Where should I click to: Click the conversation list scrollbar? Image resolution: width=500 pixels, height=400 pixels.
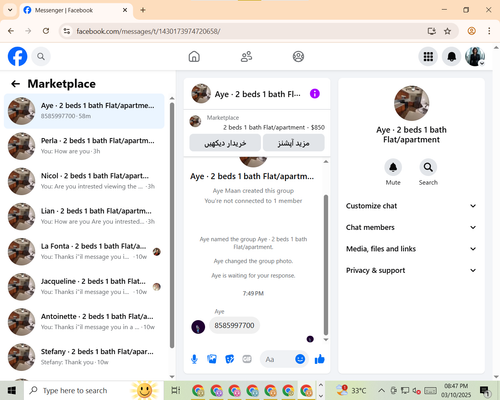172,225
